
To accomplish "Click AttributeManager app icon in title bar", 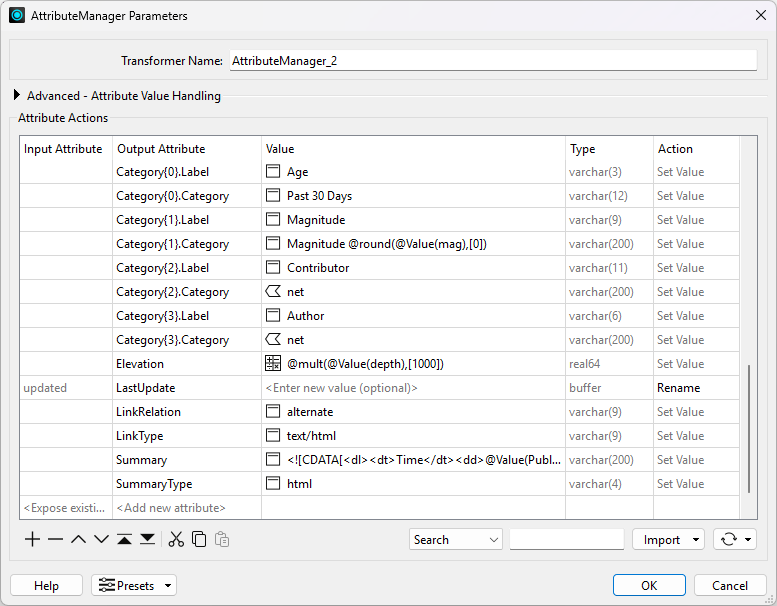I will (x=17, y=15).
